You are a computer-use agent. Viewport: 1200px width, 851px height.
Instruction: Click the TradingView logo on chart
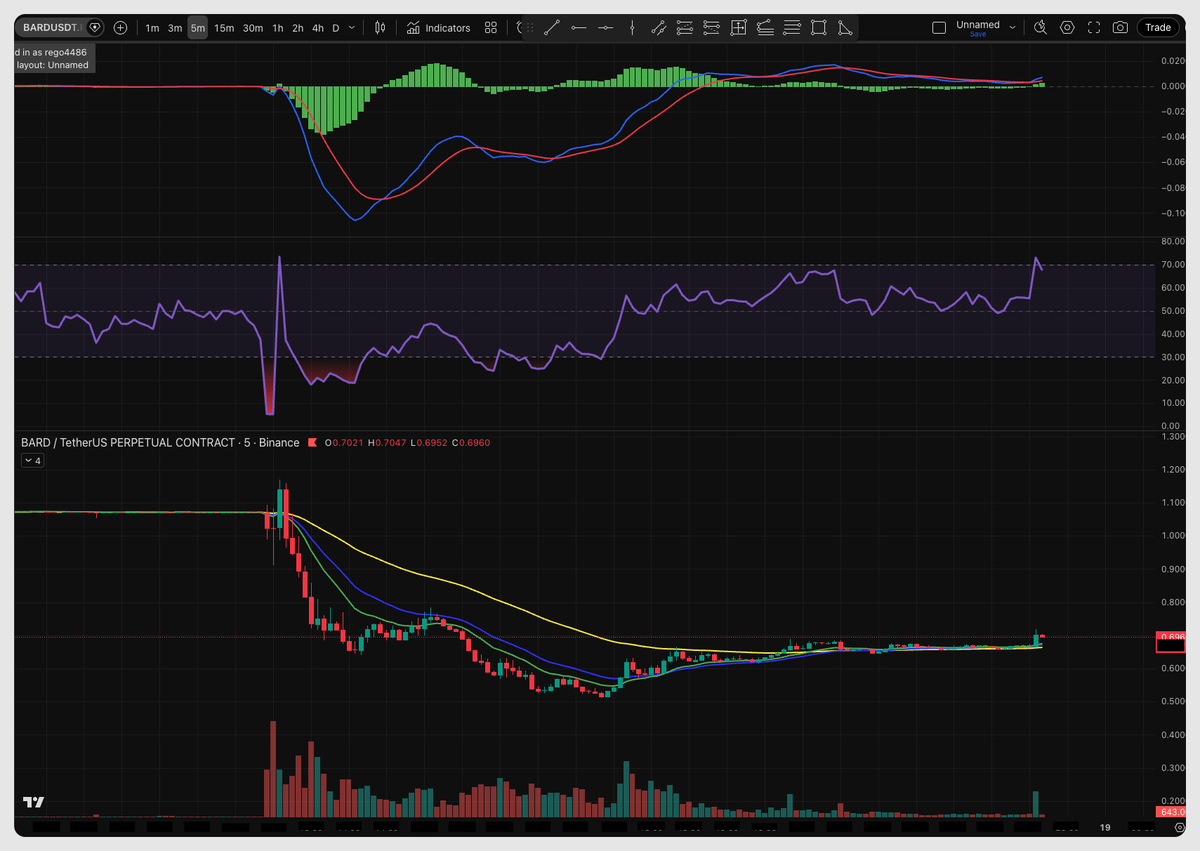point(34,802)
